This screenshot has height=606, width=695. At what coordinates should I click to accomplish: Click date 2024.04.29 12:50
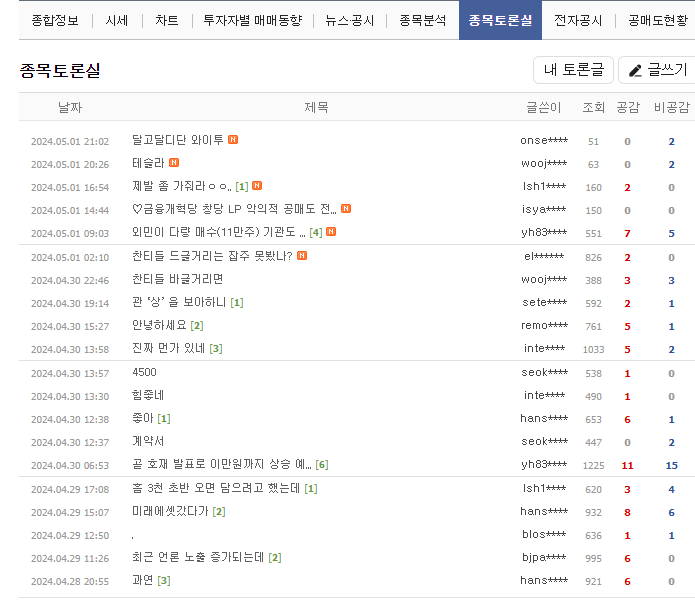point(70,536)
